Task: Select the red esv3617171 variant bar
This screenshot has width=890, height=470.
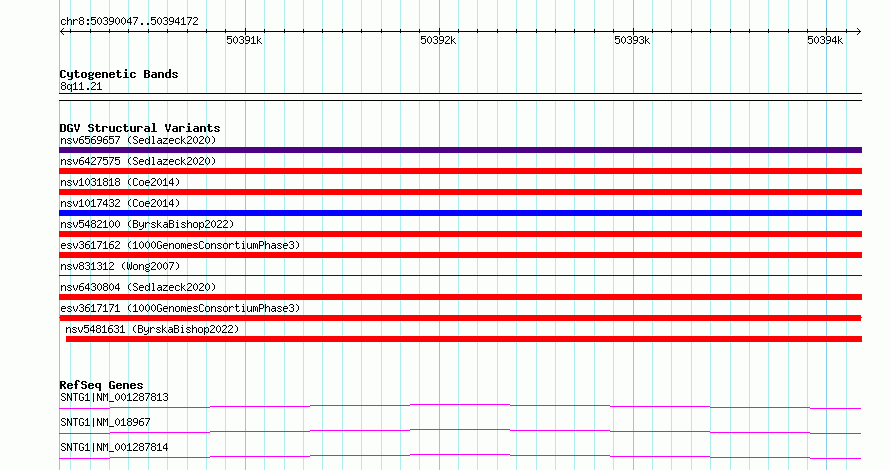Action: [460, 318]
